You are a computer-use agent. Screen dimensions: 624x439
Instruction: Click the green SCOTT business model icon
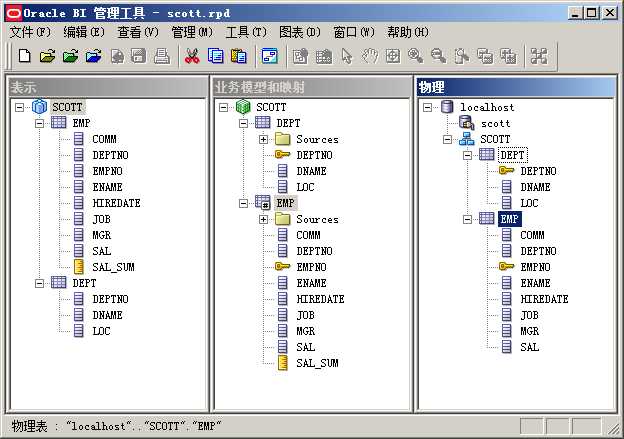[x=243, y=107]
